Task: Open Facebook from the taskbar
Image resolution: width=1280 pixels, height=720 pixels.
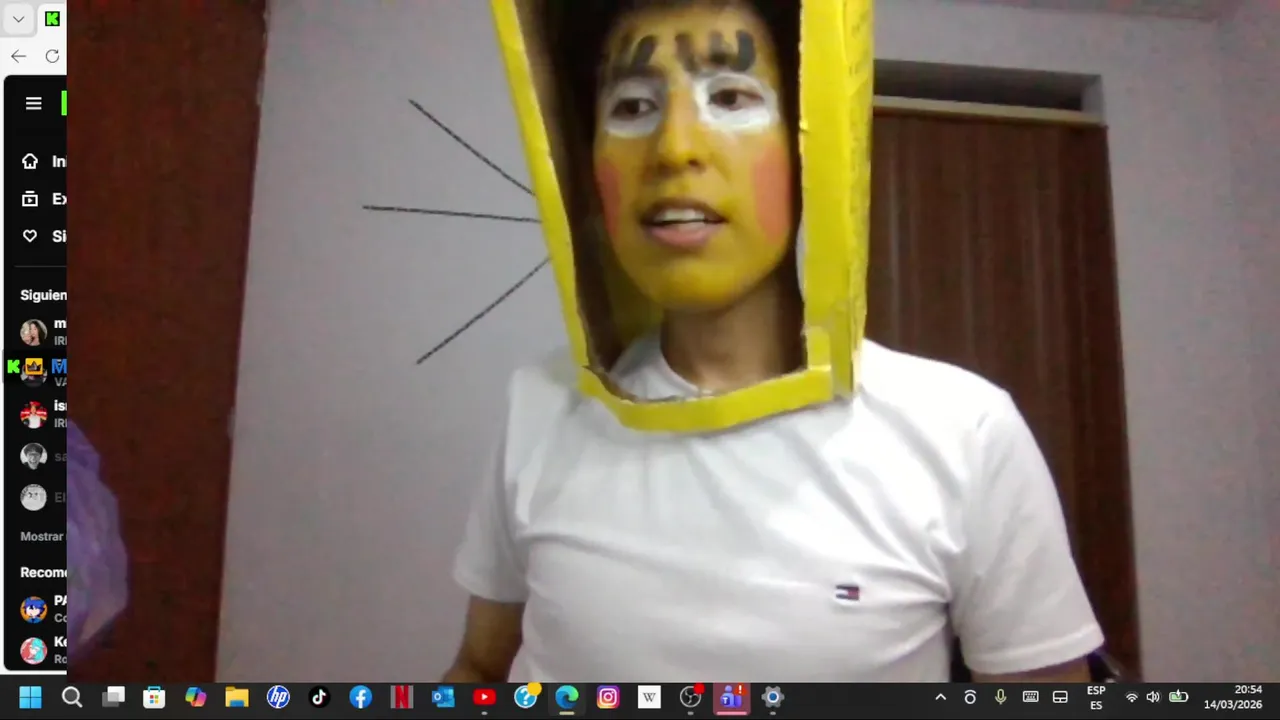Action: point(361,697)
